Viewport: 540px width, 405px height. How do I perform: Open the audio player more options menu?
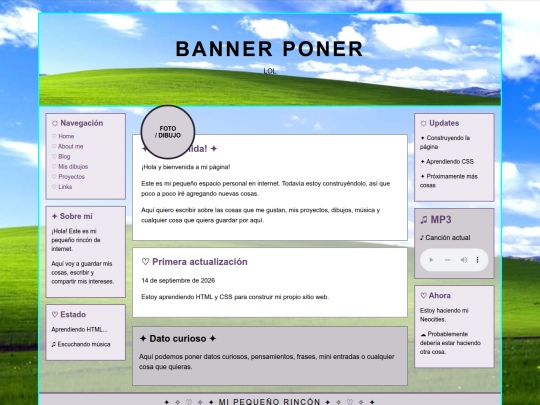[x=477, y=260]
